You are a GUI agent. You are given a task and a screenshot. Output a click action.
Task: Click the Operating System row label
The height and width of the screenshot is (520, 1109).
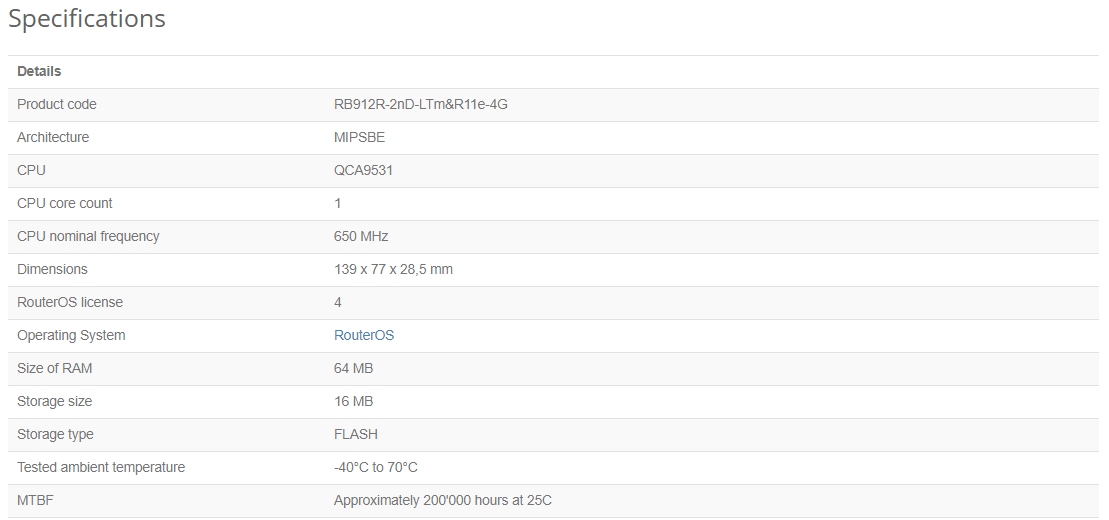pyautogui.click(x=71, y=335)
